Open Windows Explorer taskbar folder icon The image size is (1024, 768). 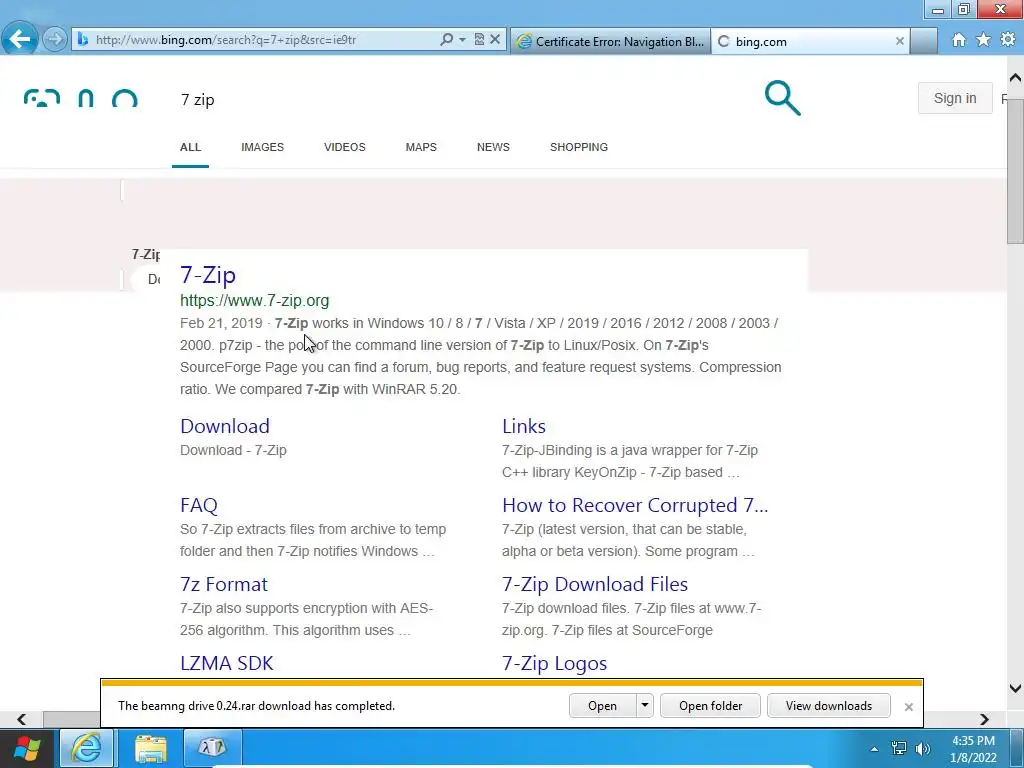(150, 748)
